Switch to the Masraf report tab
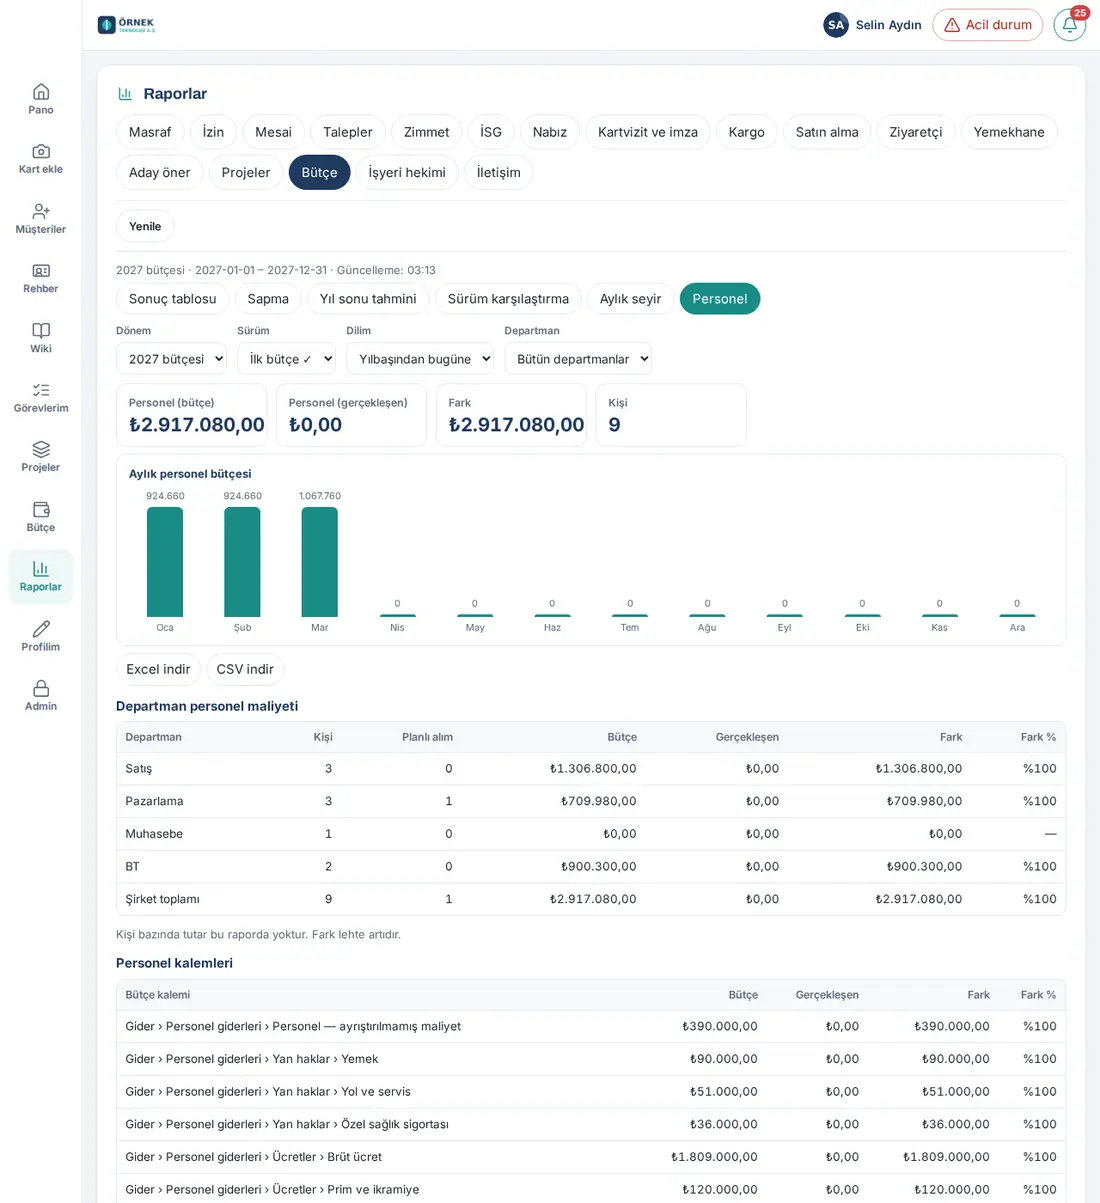This screenshot has width=1100, height=1203. (150, 132)
